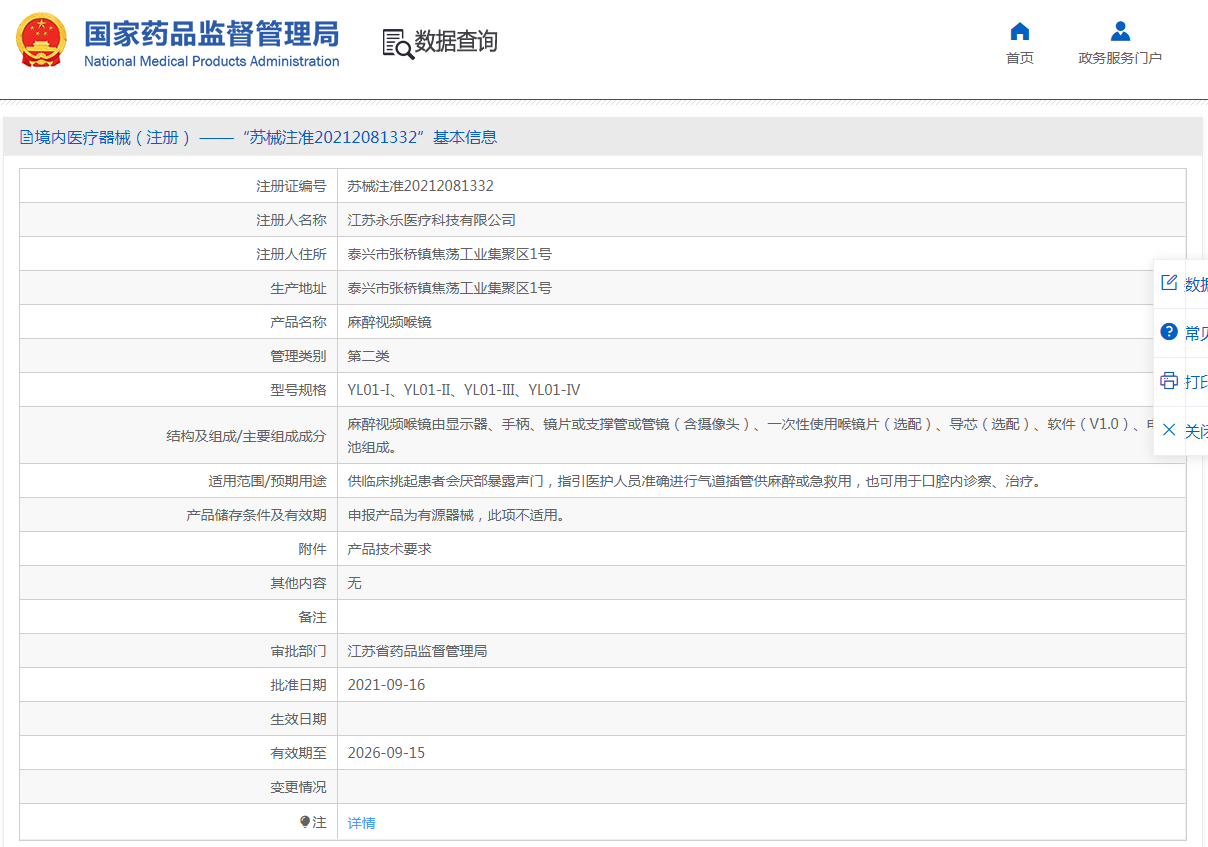This screenshot has height=847, width=1208.
Task: Click approval date 2021-09-16
Action: [x=386, y=685]
